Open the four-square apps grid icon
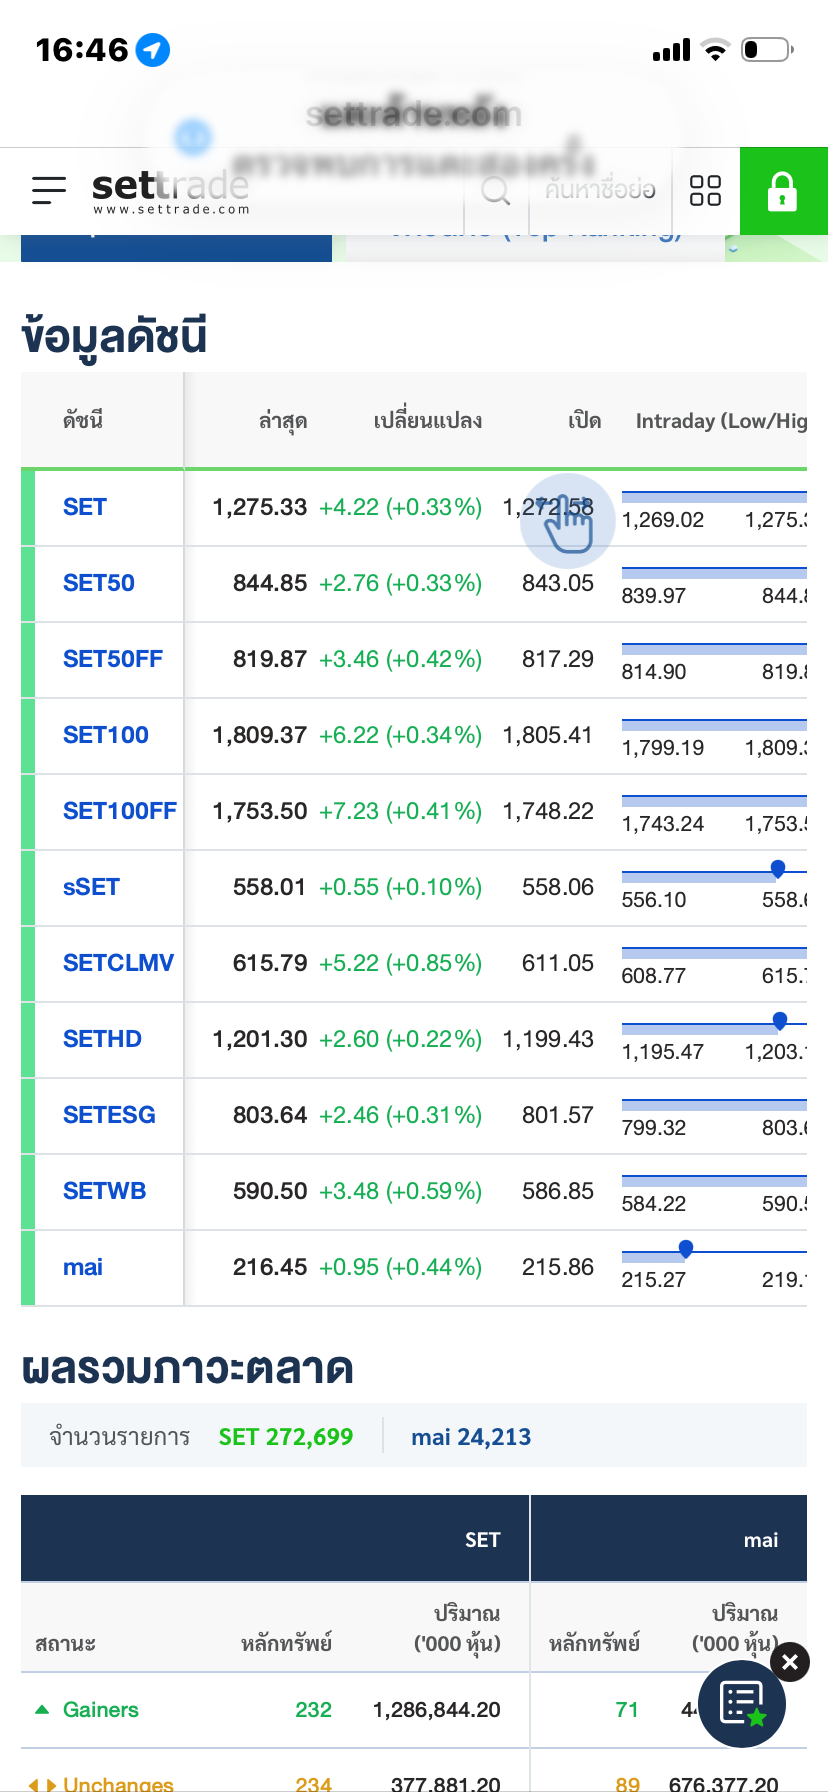This screenshot has height=1792, width=828. coord(705,190)
